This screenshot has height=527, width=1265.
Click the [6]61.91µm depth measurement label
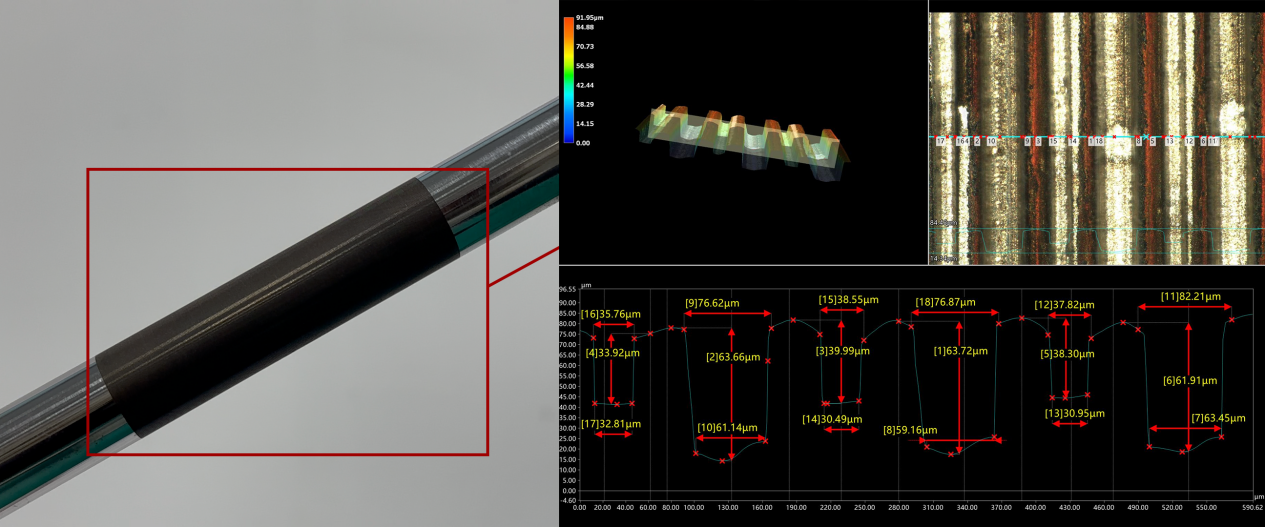coord(1191,381)
